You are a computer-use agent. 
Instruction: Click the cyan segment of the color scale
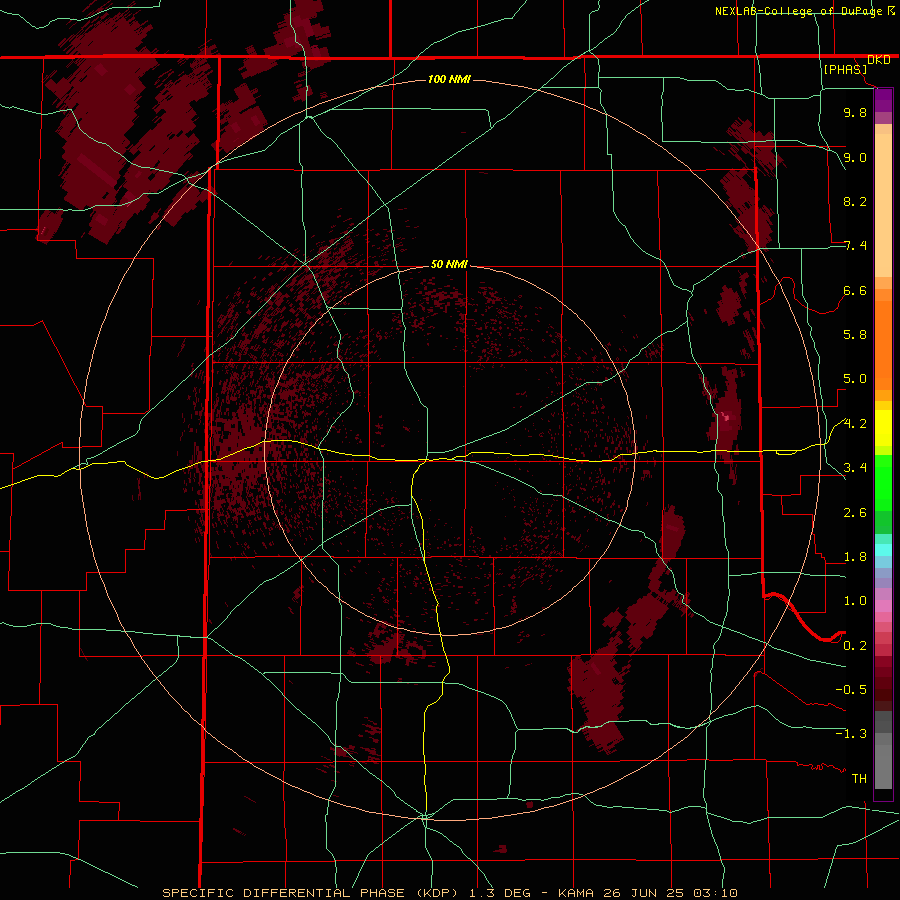point(883,550)
